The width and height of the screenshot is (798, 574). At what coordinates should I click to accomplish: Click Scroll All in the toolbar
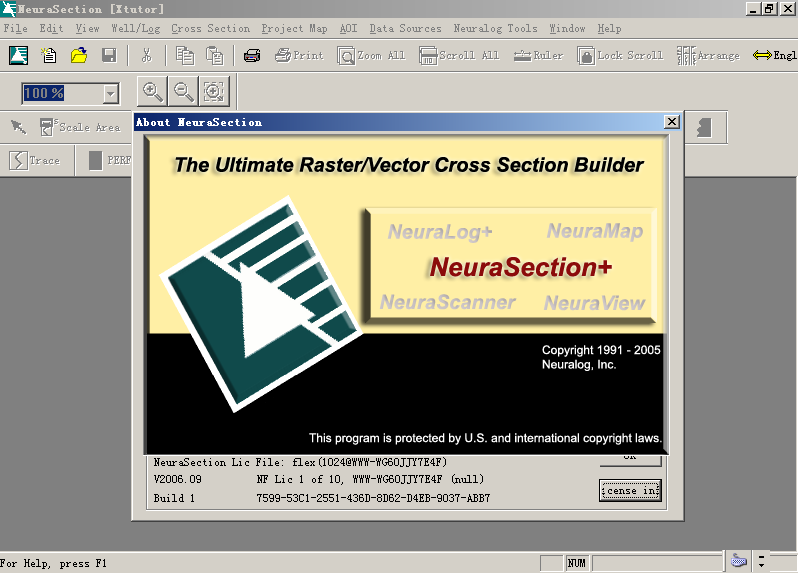tap(459, 55)
